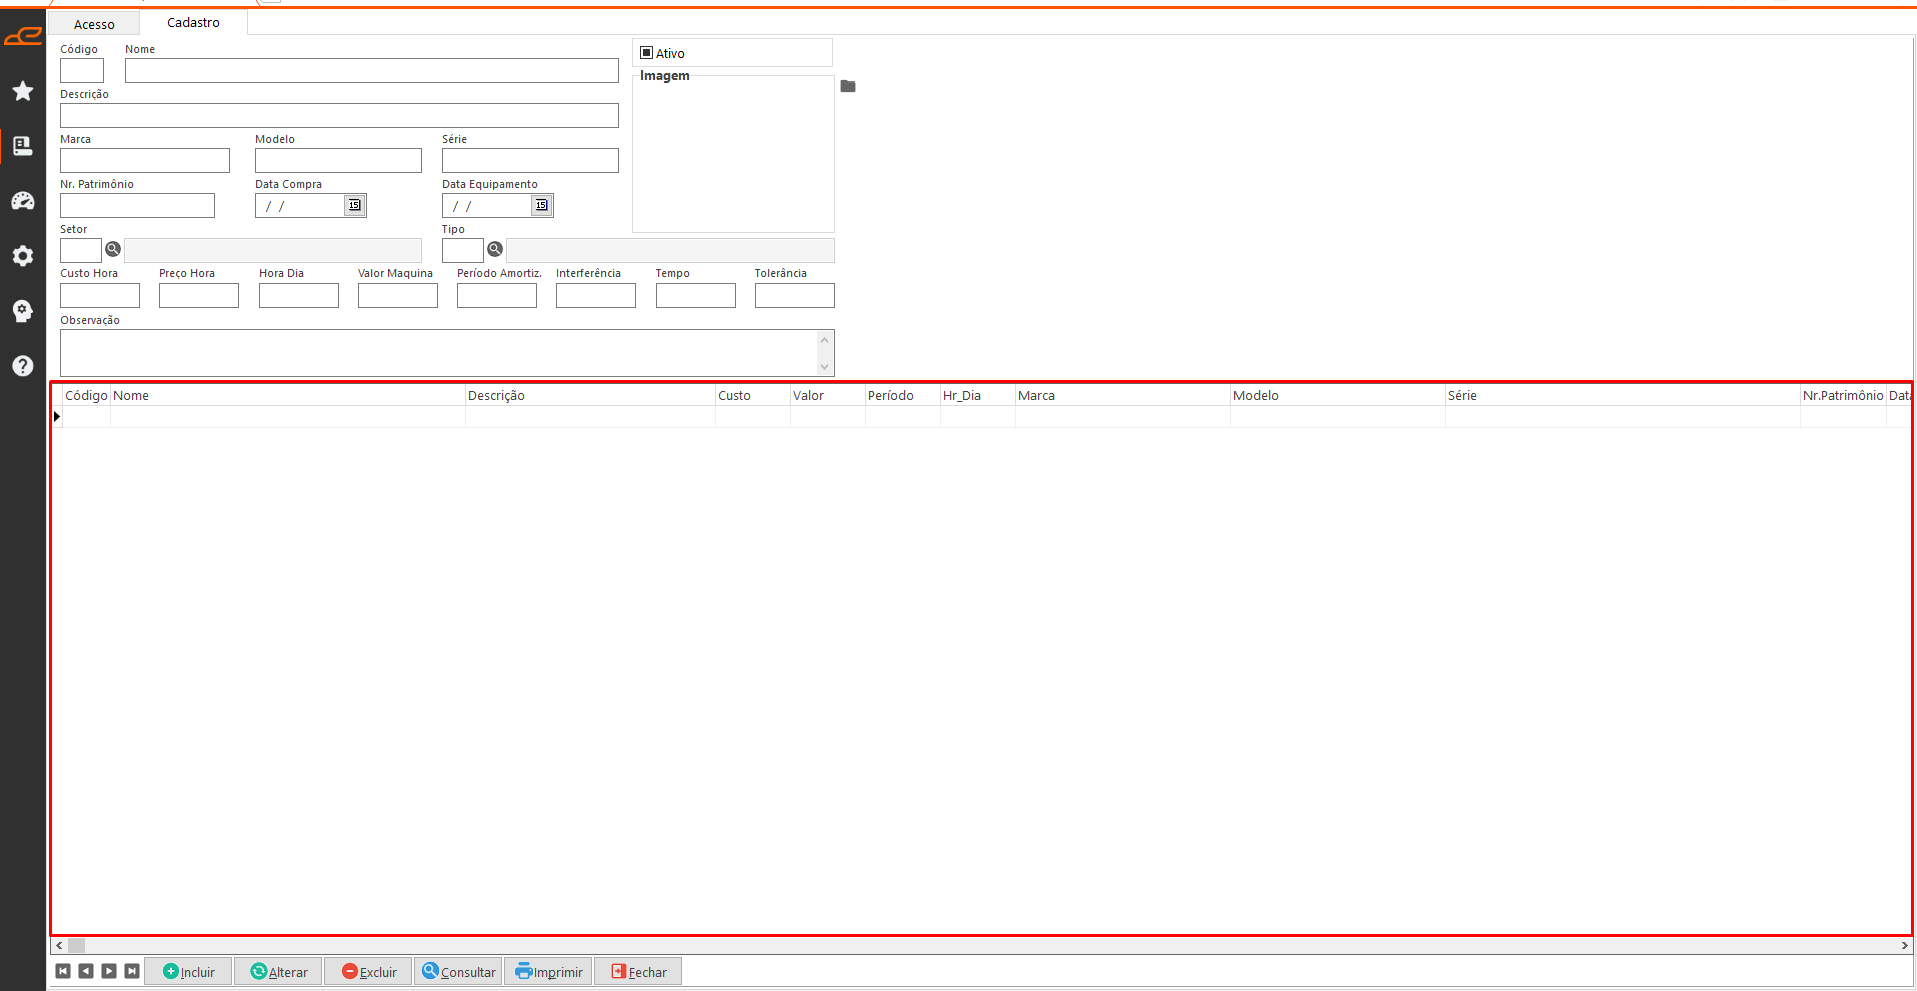Select the Cadastro tab
Viewport: 1917px width, 991px height.
[x=193, y=22]
